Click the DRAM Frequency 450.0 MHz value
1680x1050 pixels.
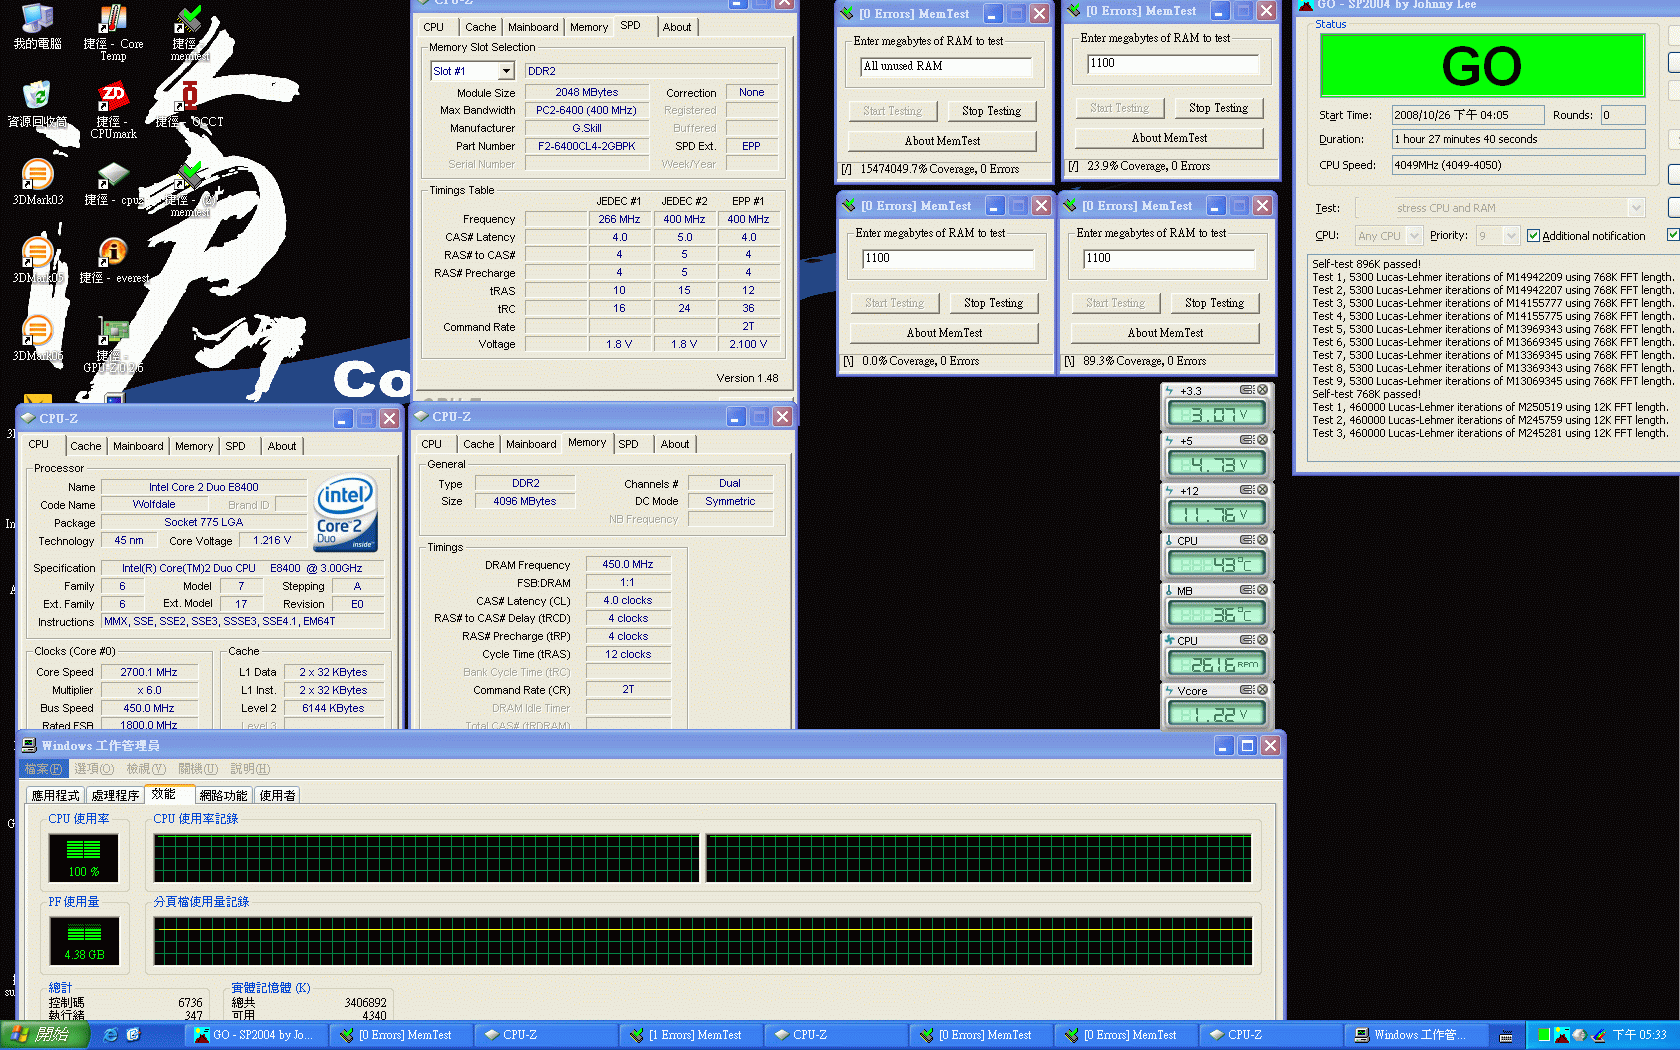click(628, 564)
